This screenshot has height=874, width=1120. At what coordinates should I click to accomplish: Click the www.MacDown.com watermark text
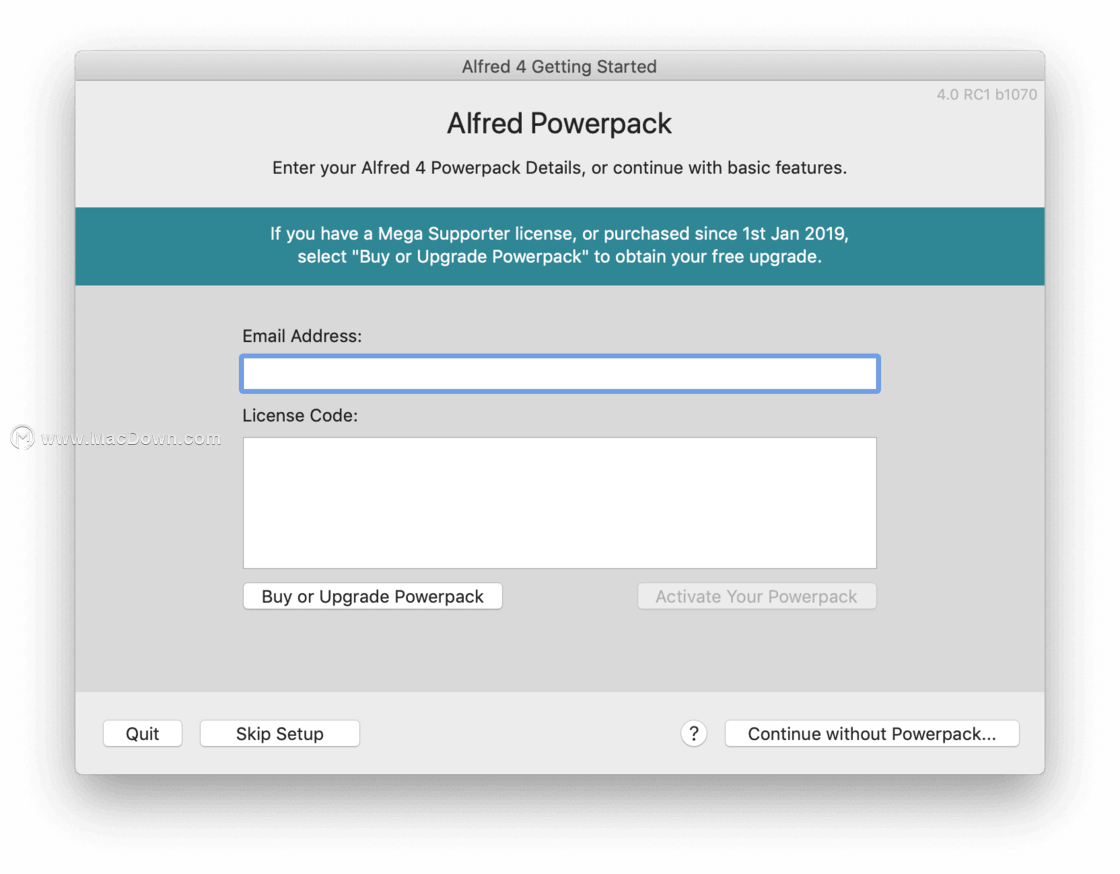point(131,438)
